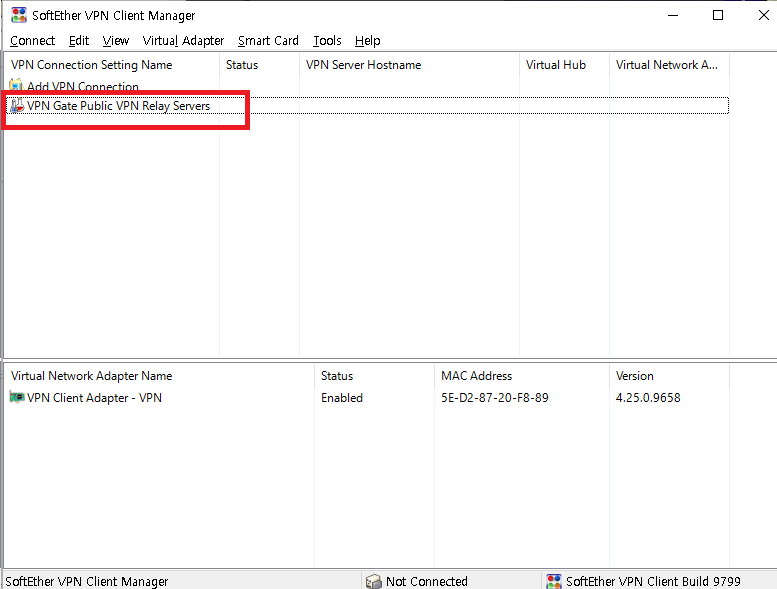
Task: Sort by MAC Address column
Action: pyautogui.click(x=522, y=376)
